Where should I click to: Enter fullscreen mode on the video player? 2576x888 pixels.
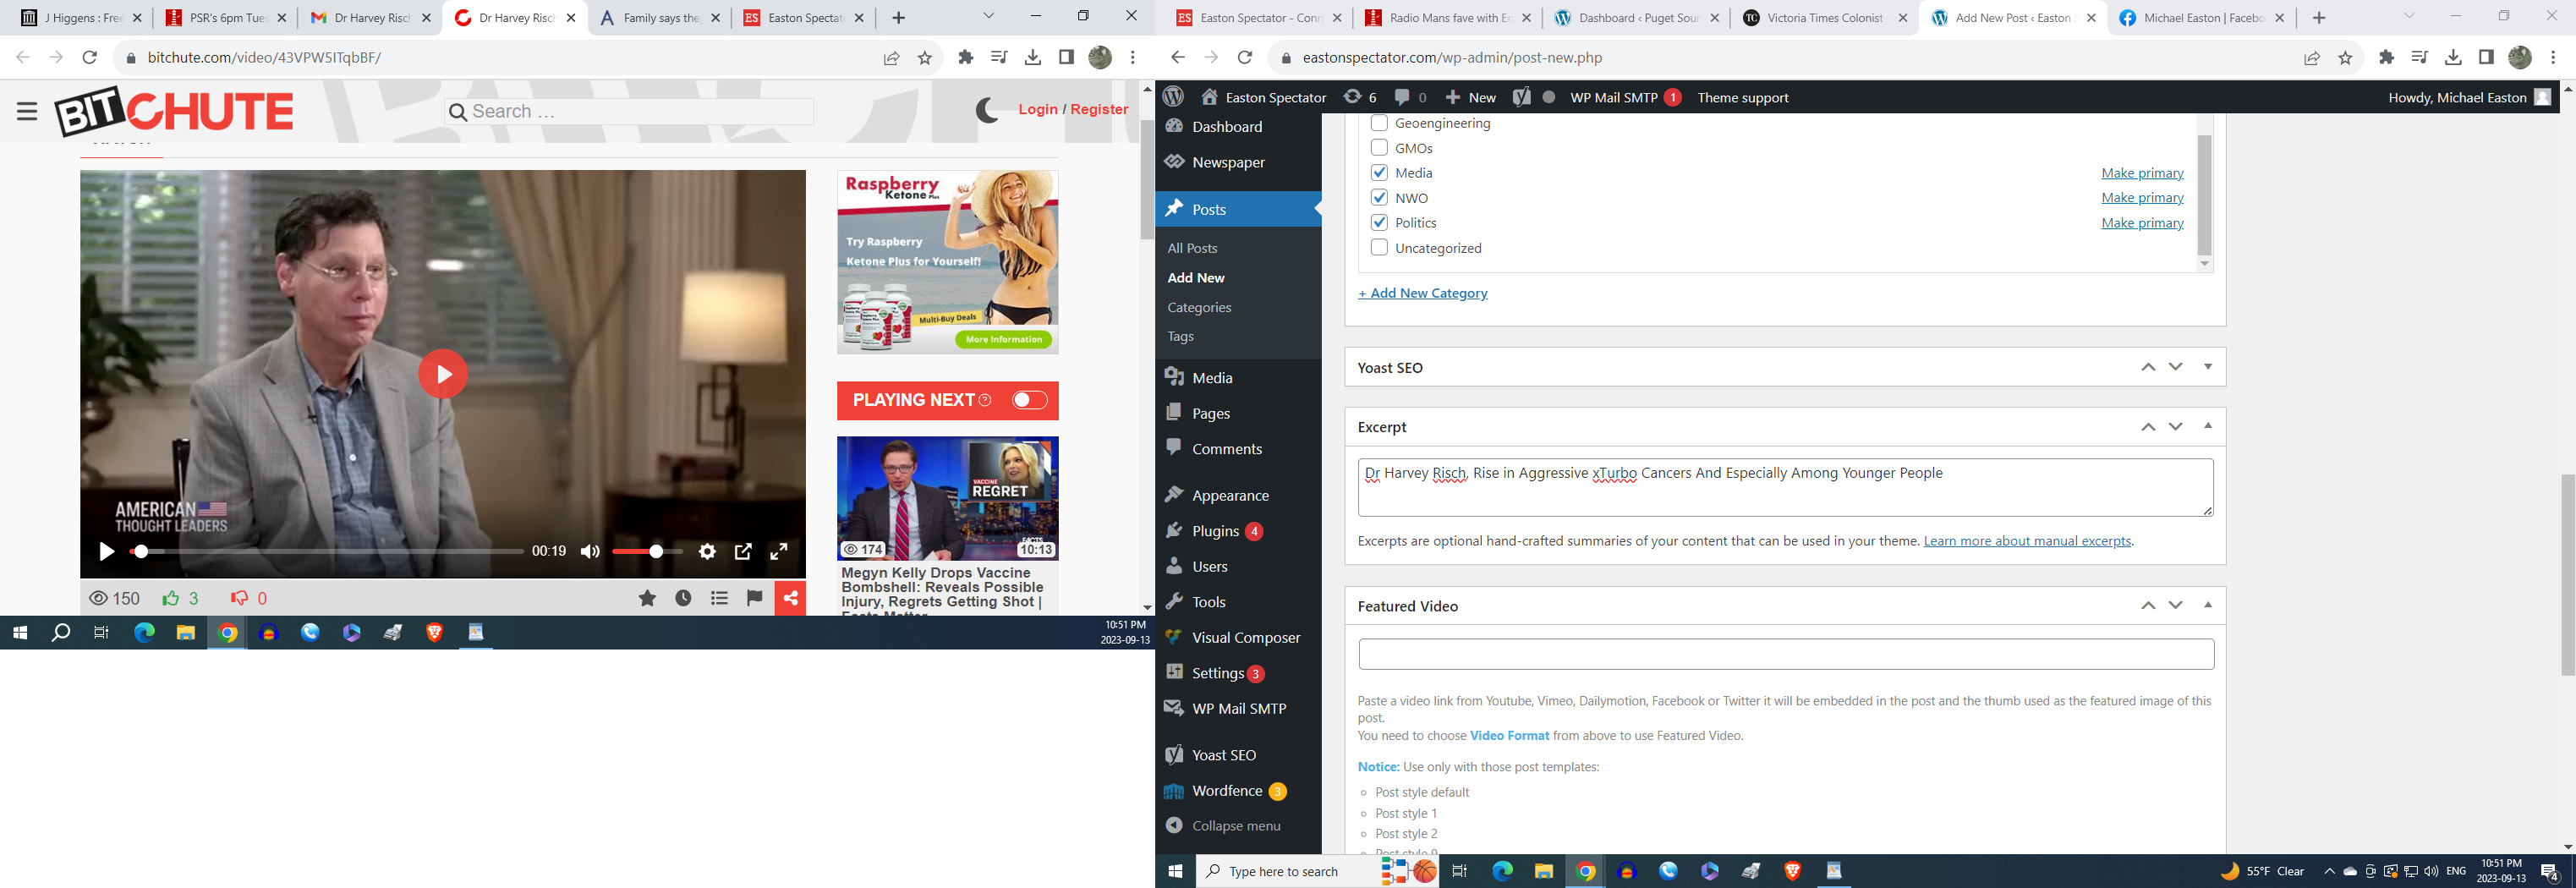point(779,551)
